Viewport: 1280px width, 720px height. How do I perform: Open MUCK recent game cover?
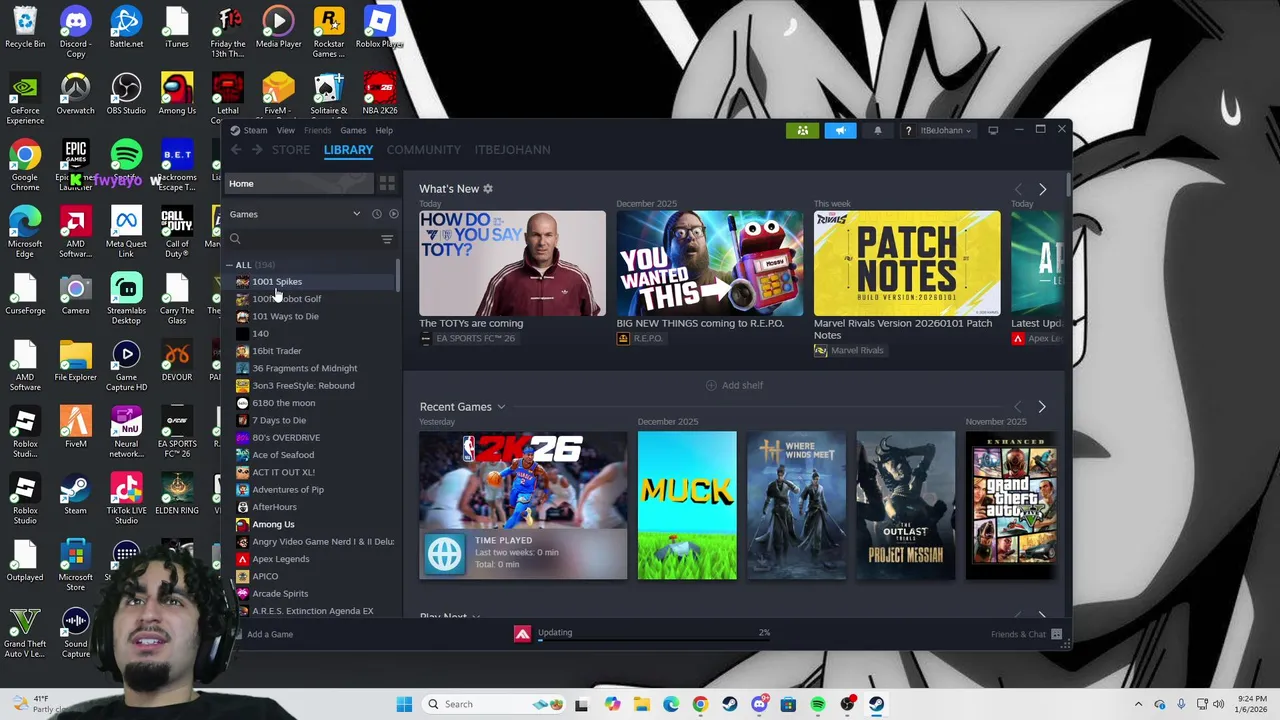(687, 505)
